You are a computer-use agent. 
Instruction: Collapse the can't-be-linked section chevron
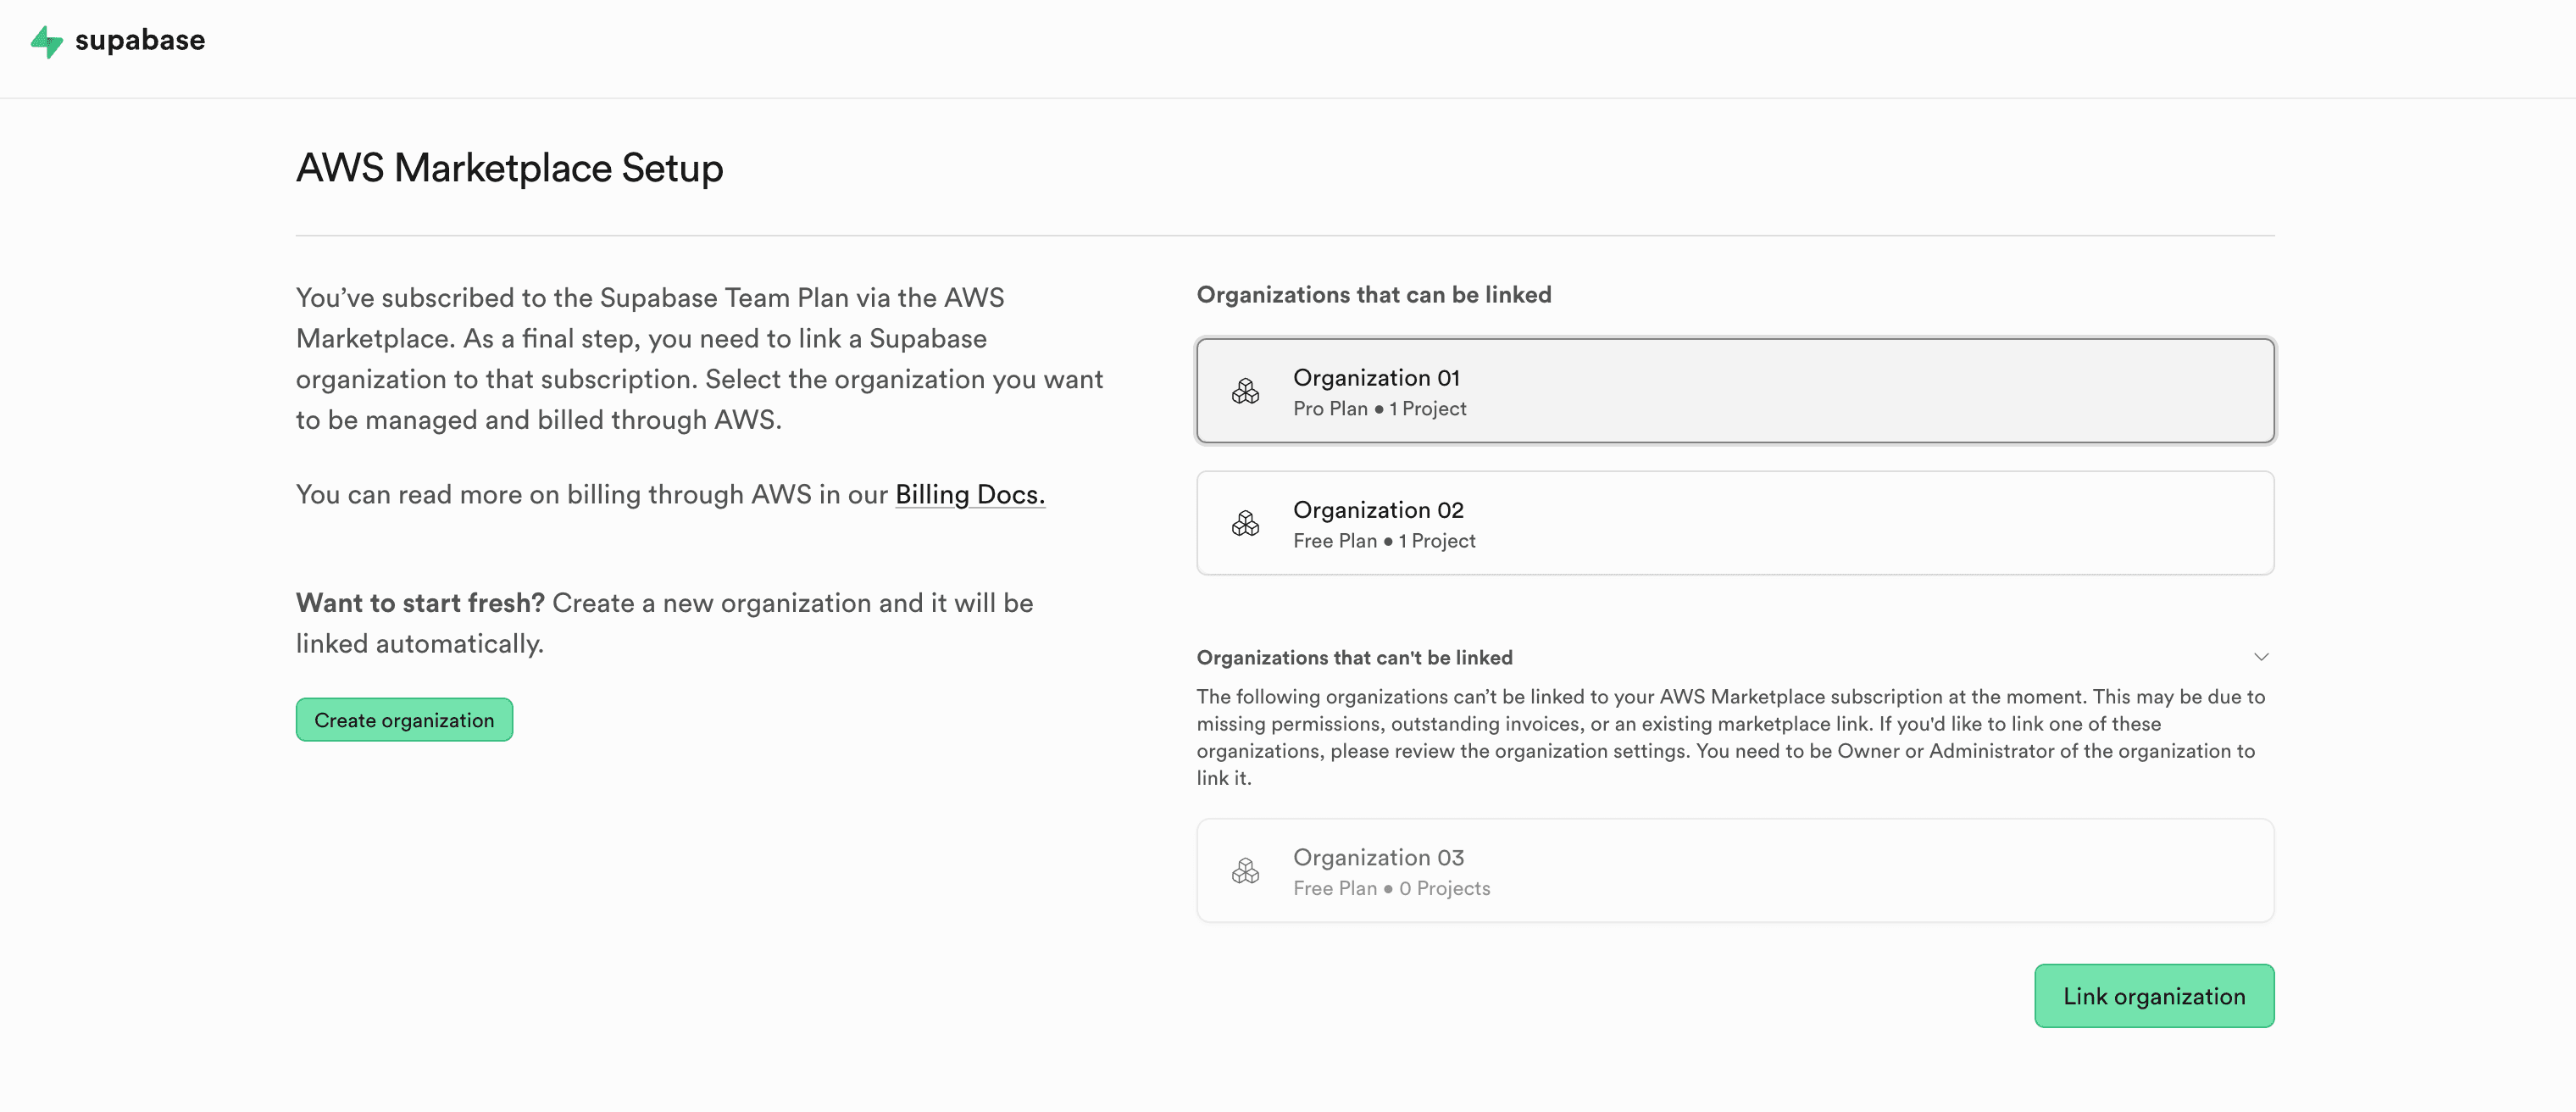[x=2261, y=657]
